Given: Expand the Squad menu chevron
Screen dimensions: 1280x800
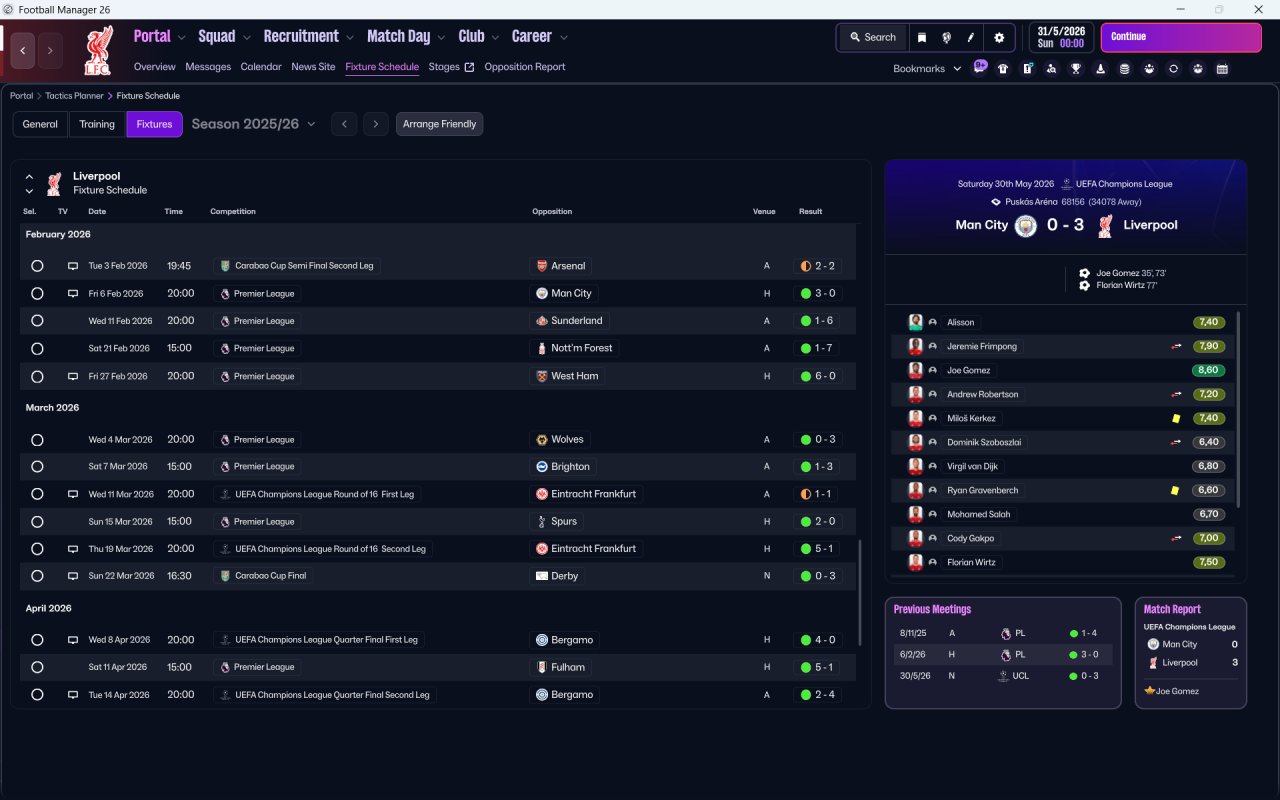Looking at the screenshot, I should [x=247, y=37].
